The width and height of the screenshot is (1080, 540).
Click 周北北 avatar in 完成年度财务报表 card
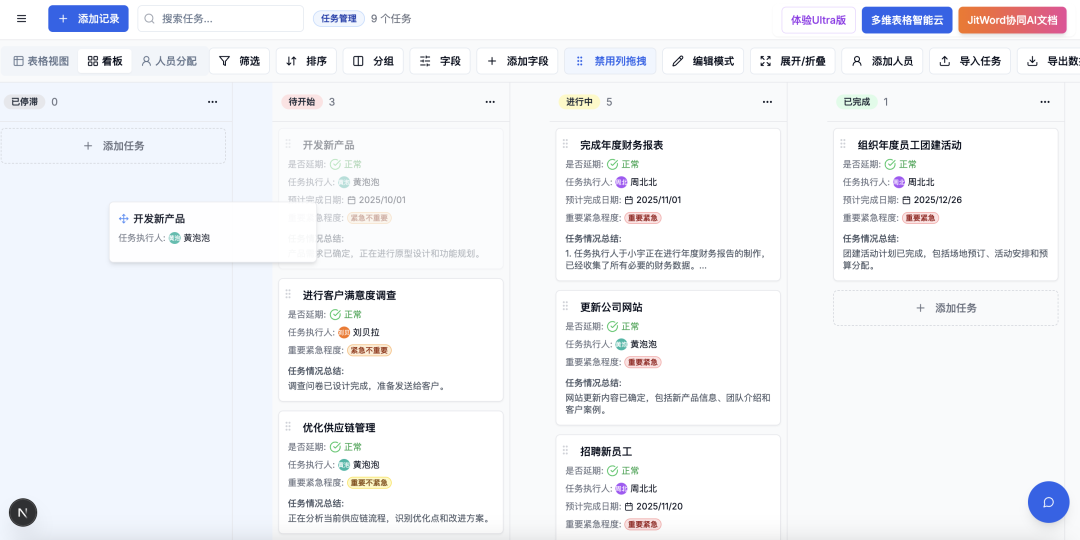[x=621, y=183]
